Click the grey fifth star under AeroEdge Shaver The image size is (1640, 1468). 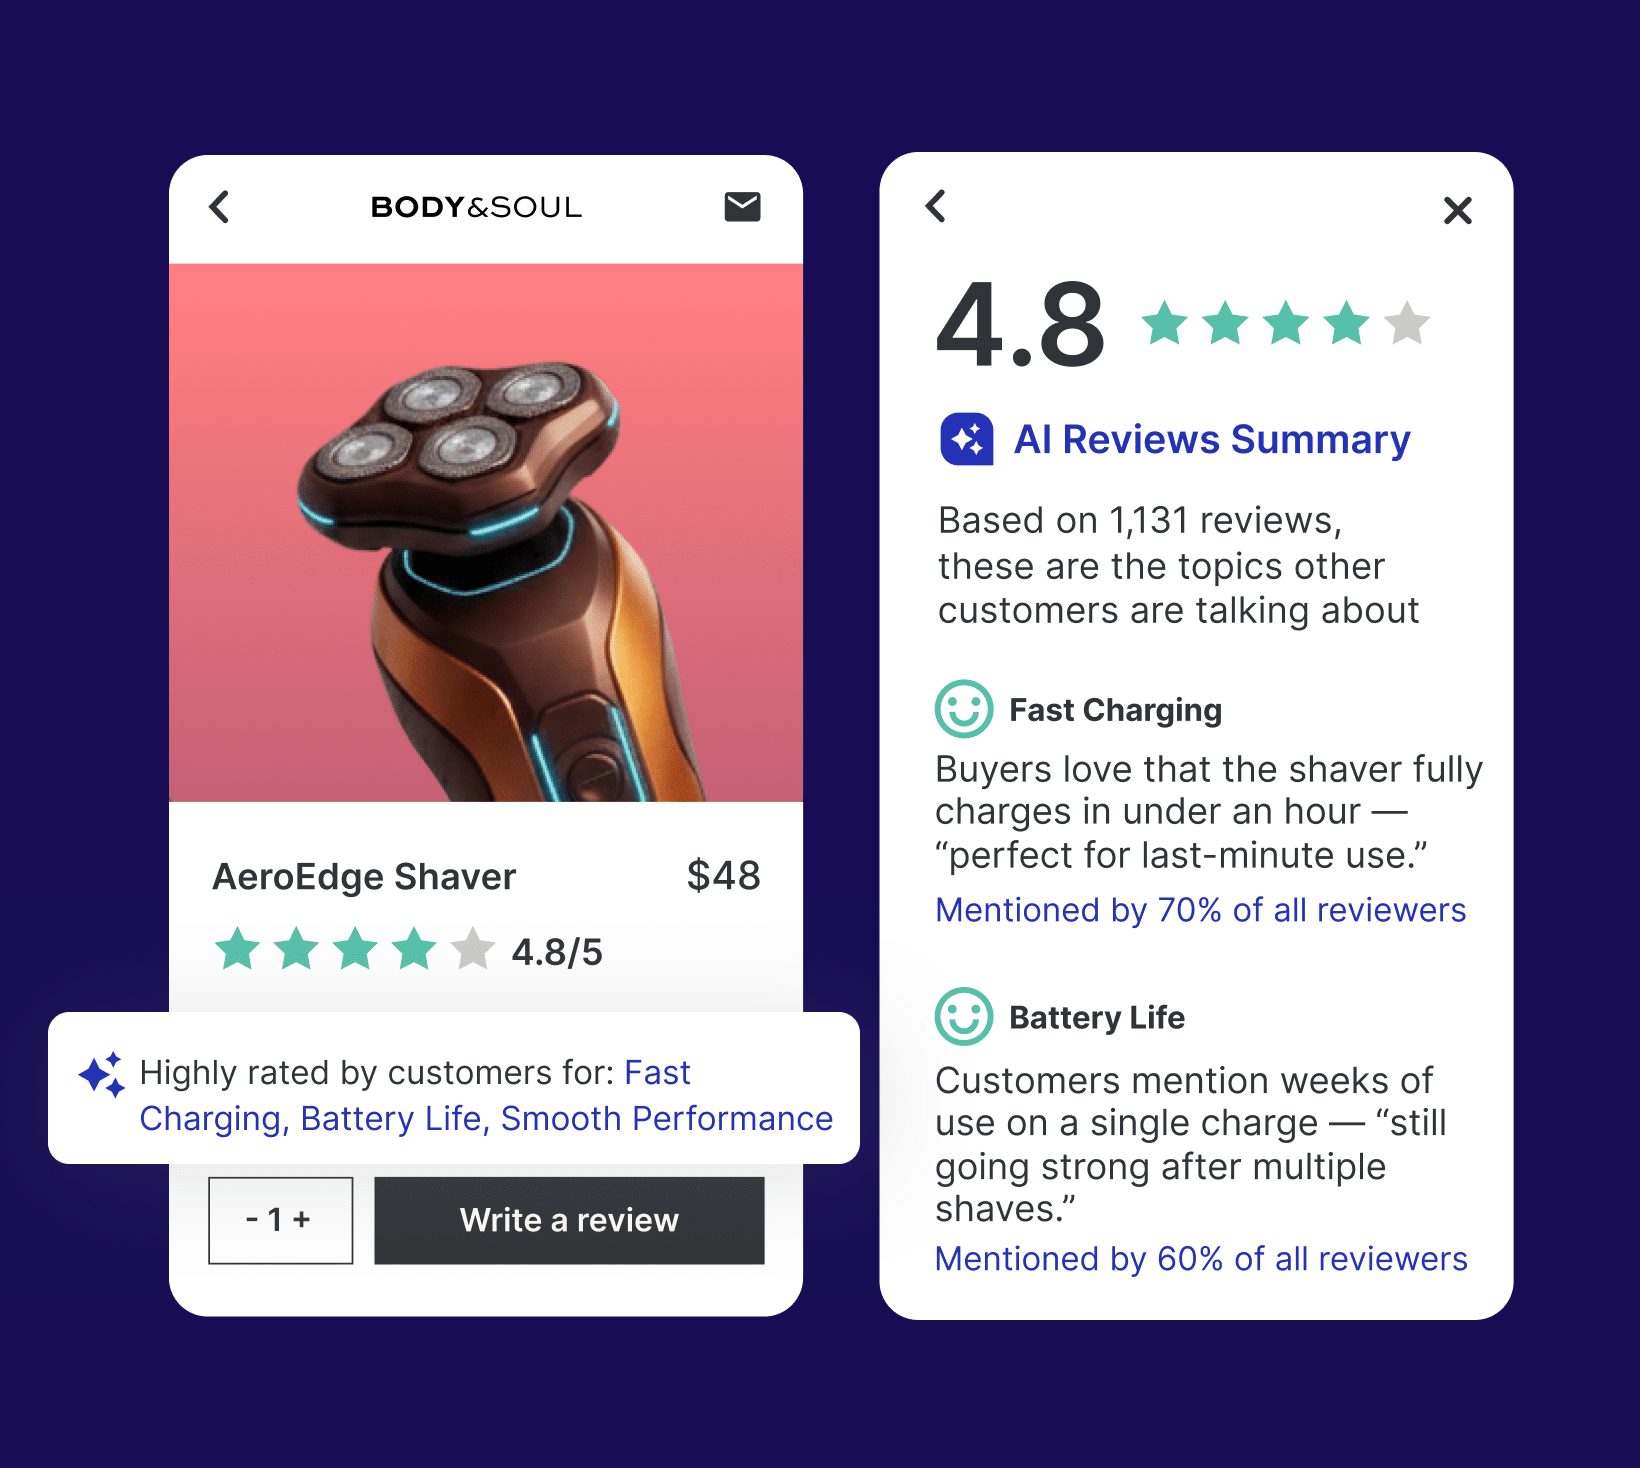472,949
